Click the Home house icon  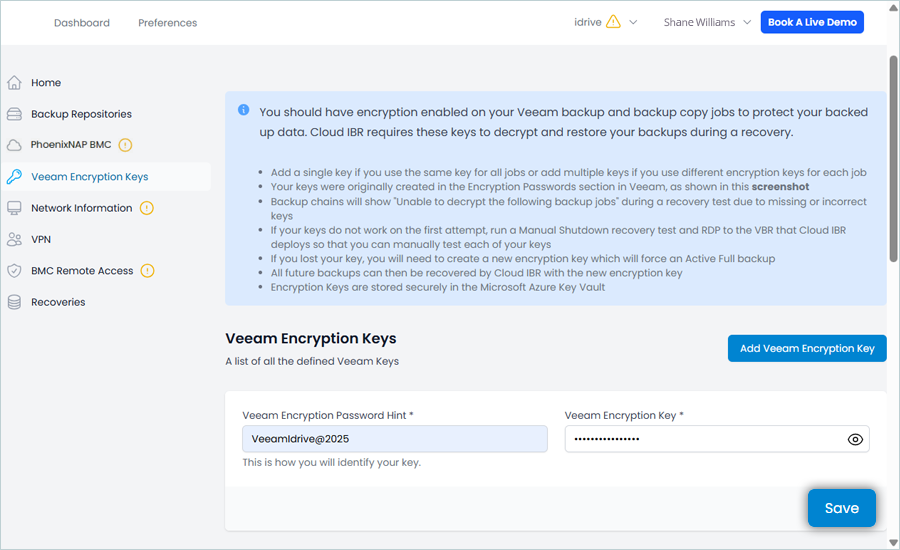(14, 83)
